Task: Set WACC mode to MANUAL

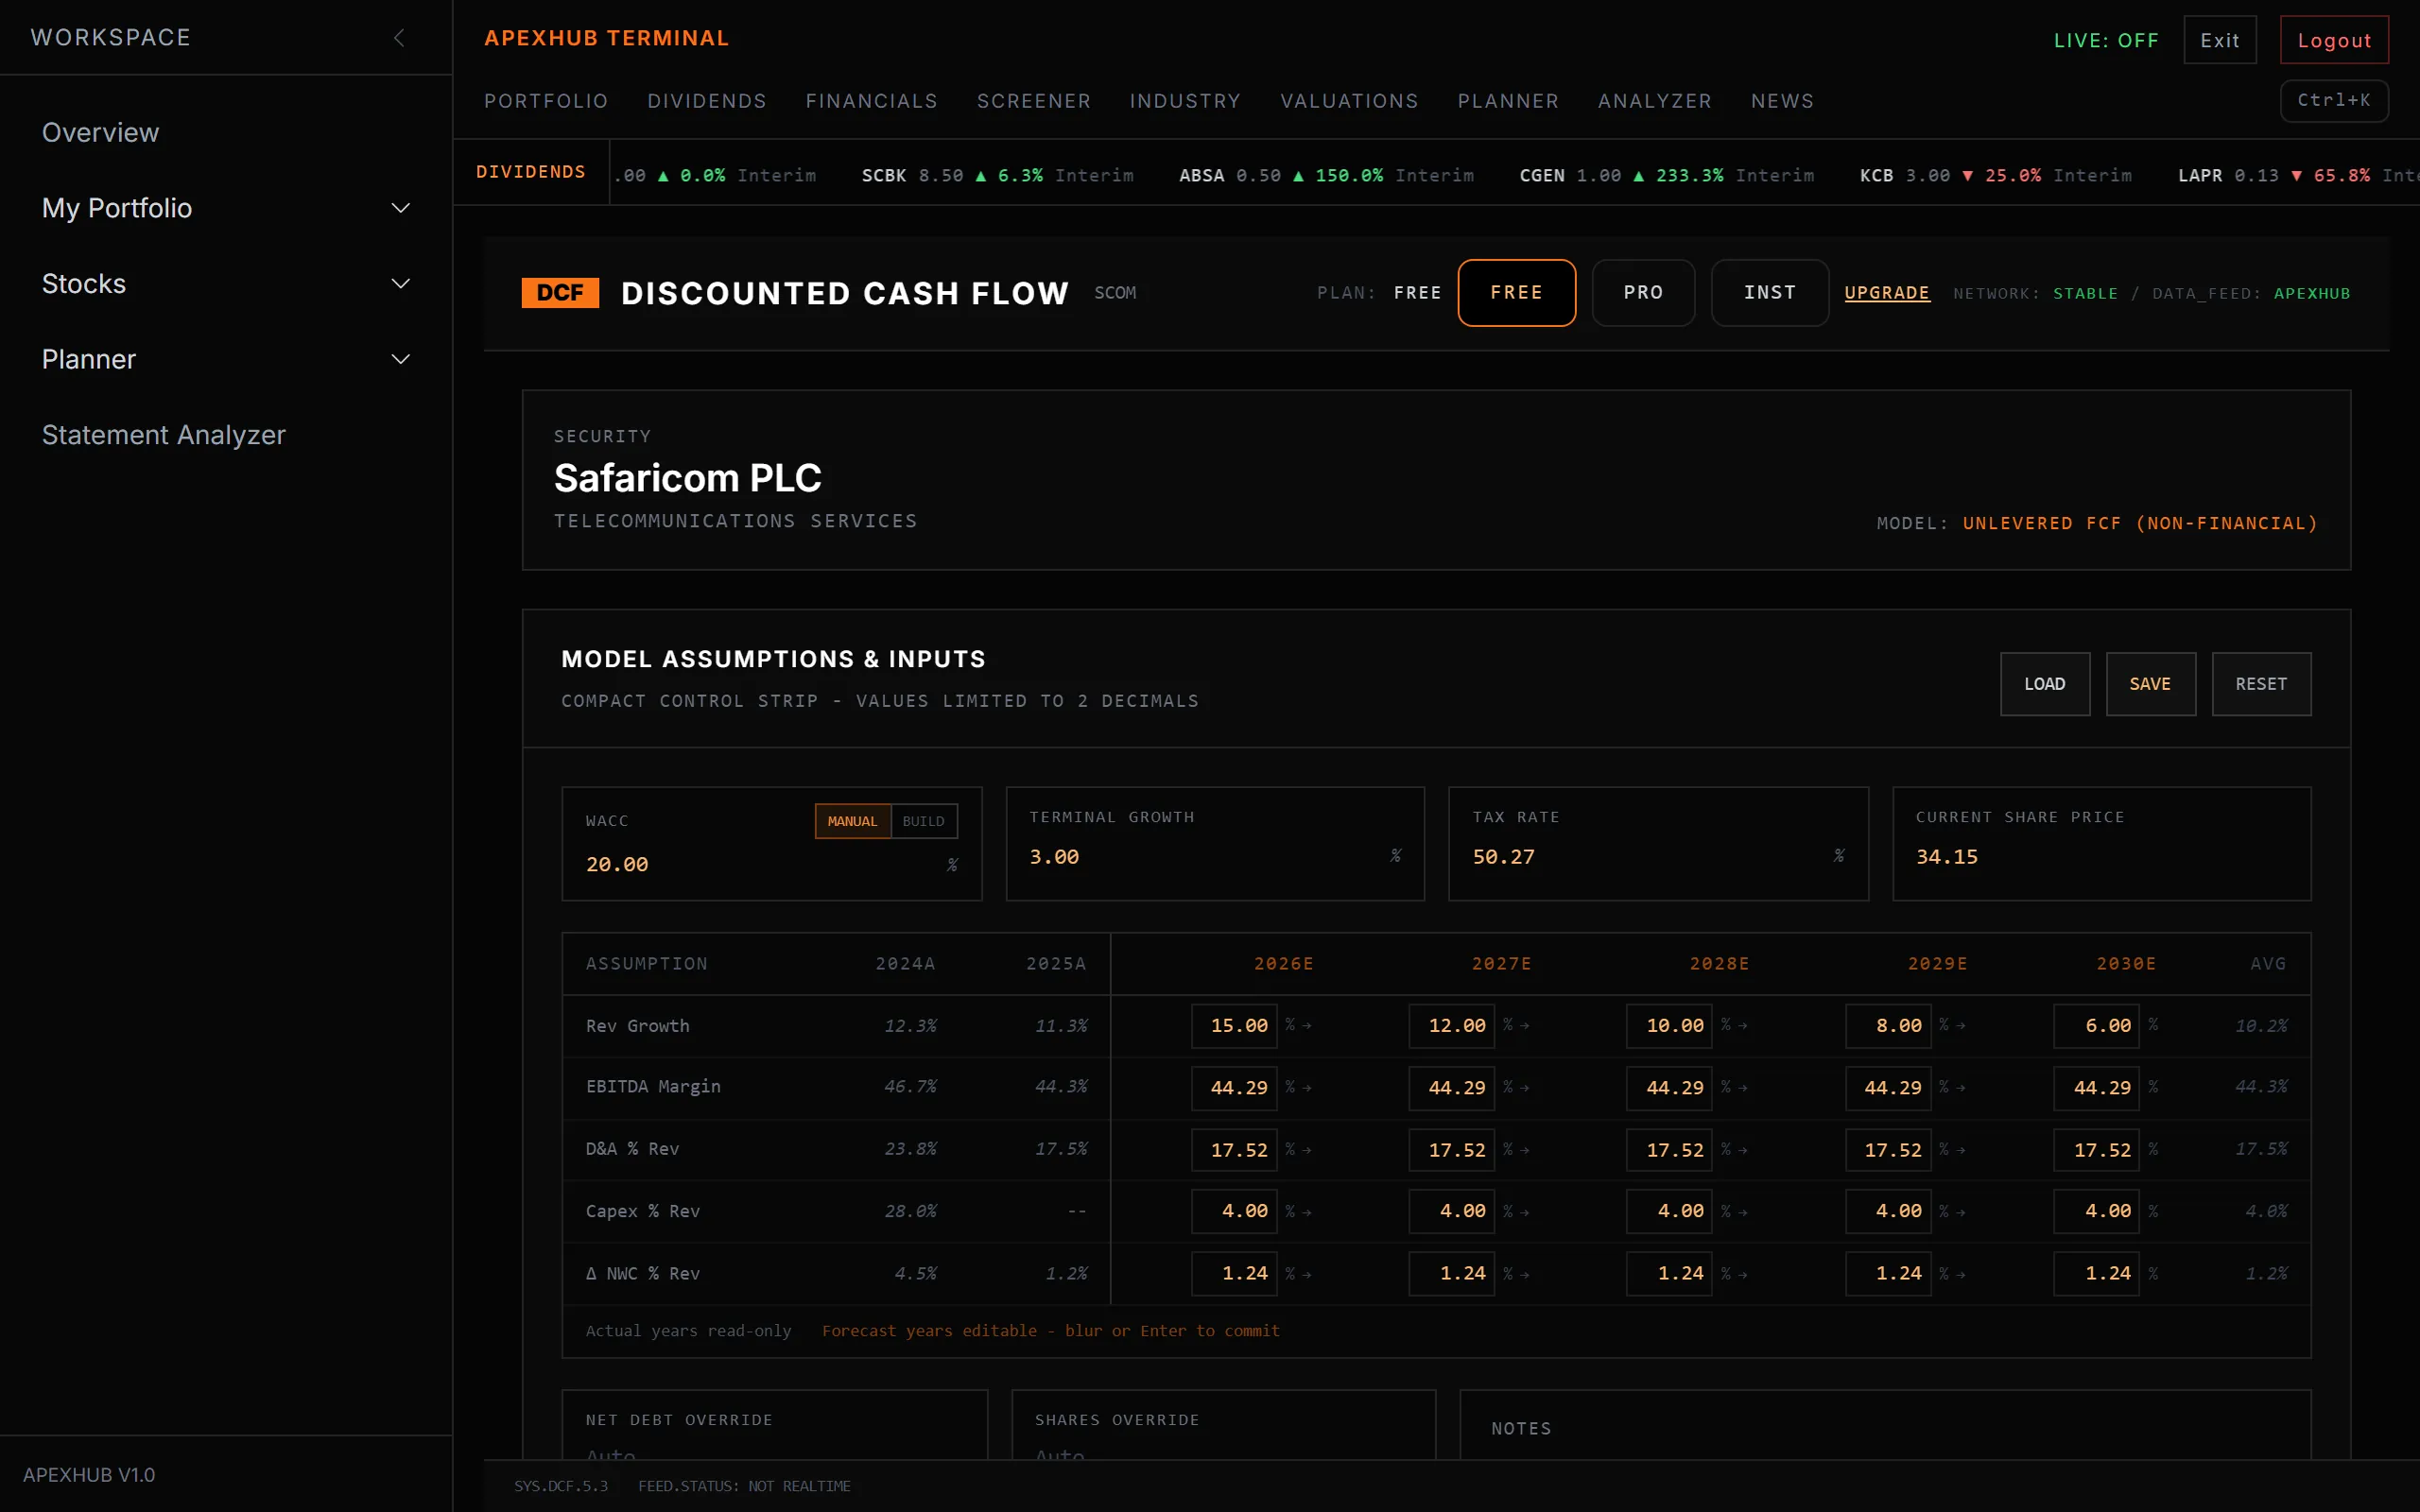Action: 852,821
